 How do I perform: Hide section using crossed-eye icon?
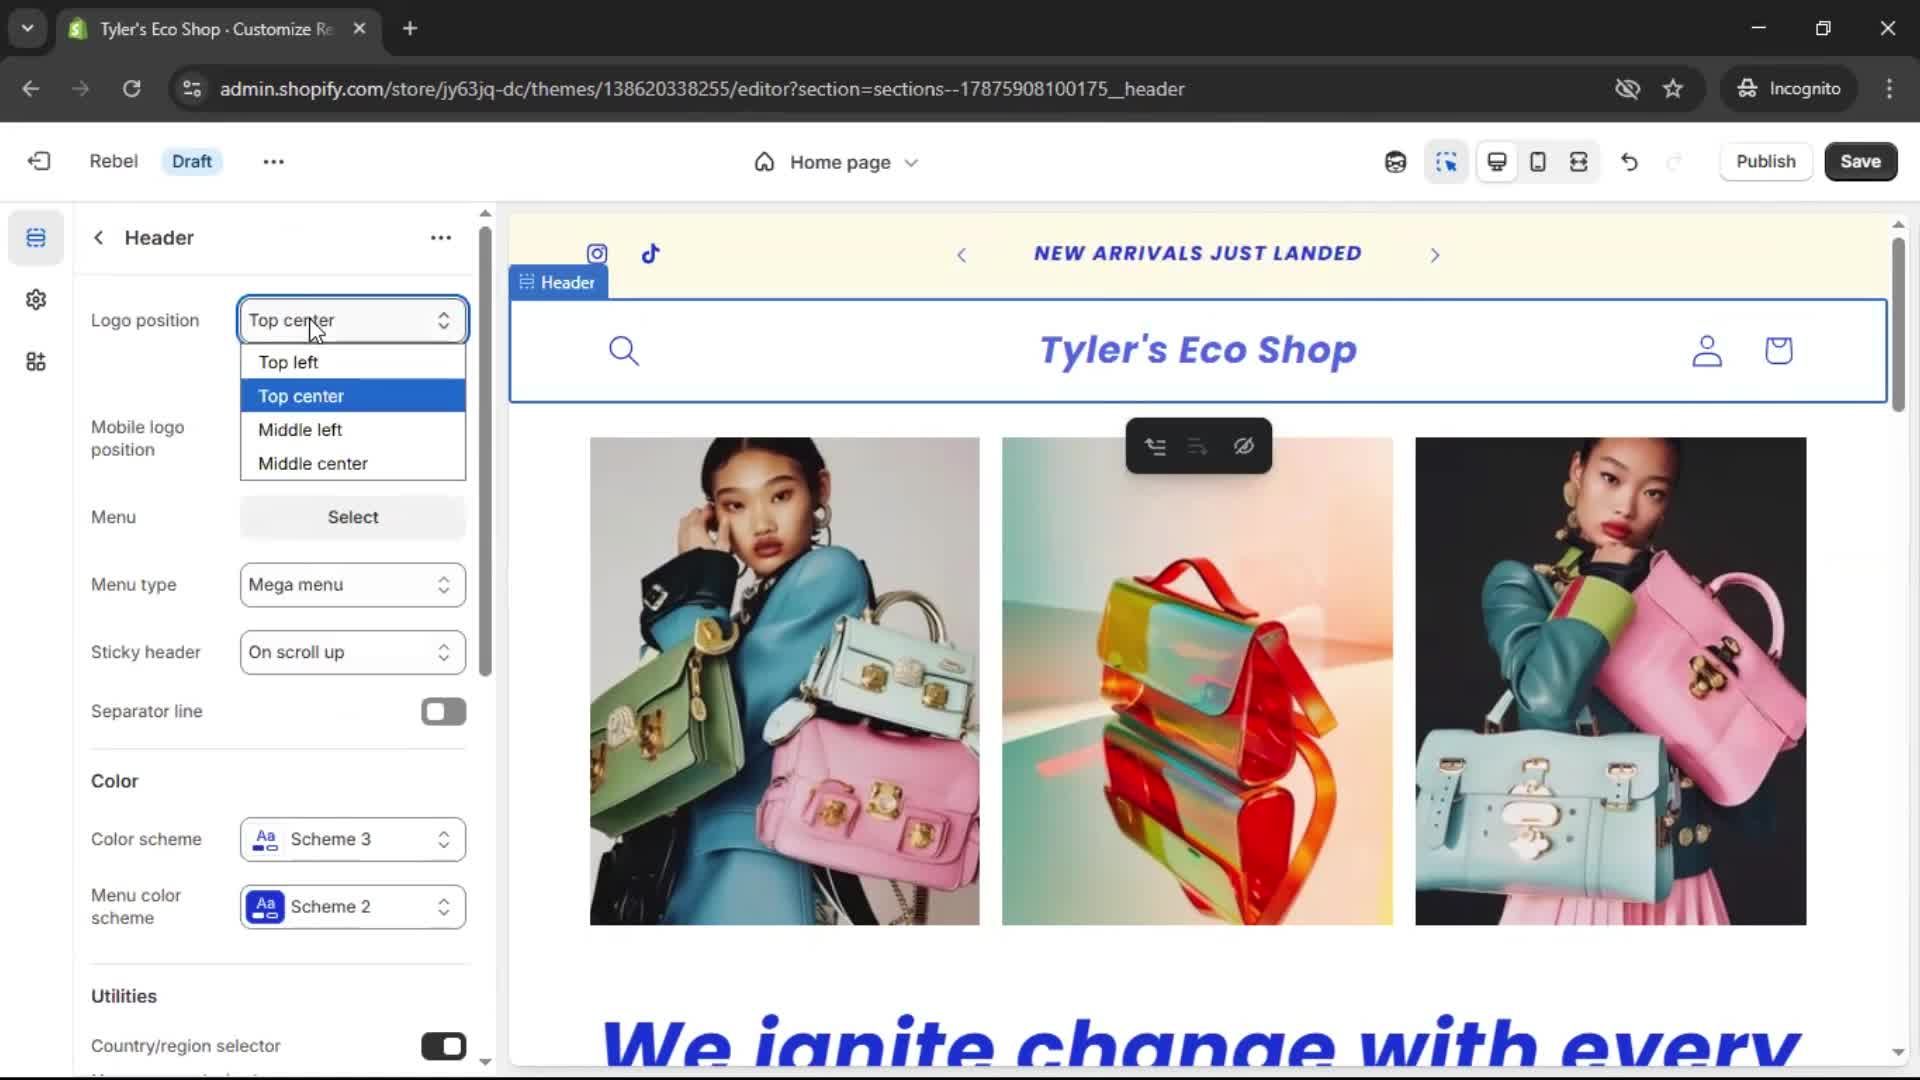point(1243,446)
